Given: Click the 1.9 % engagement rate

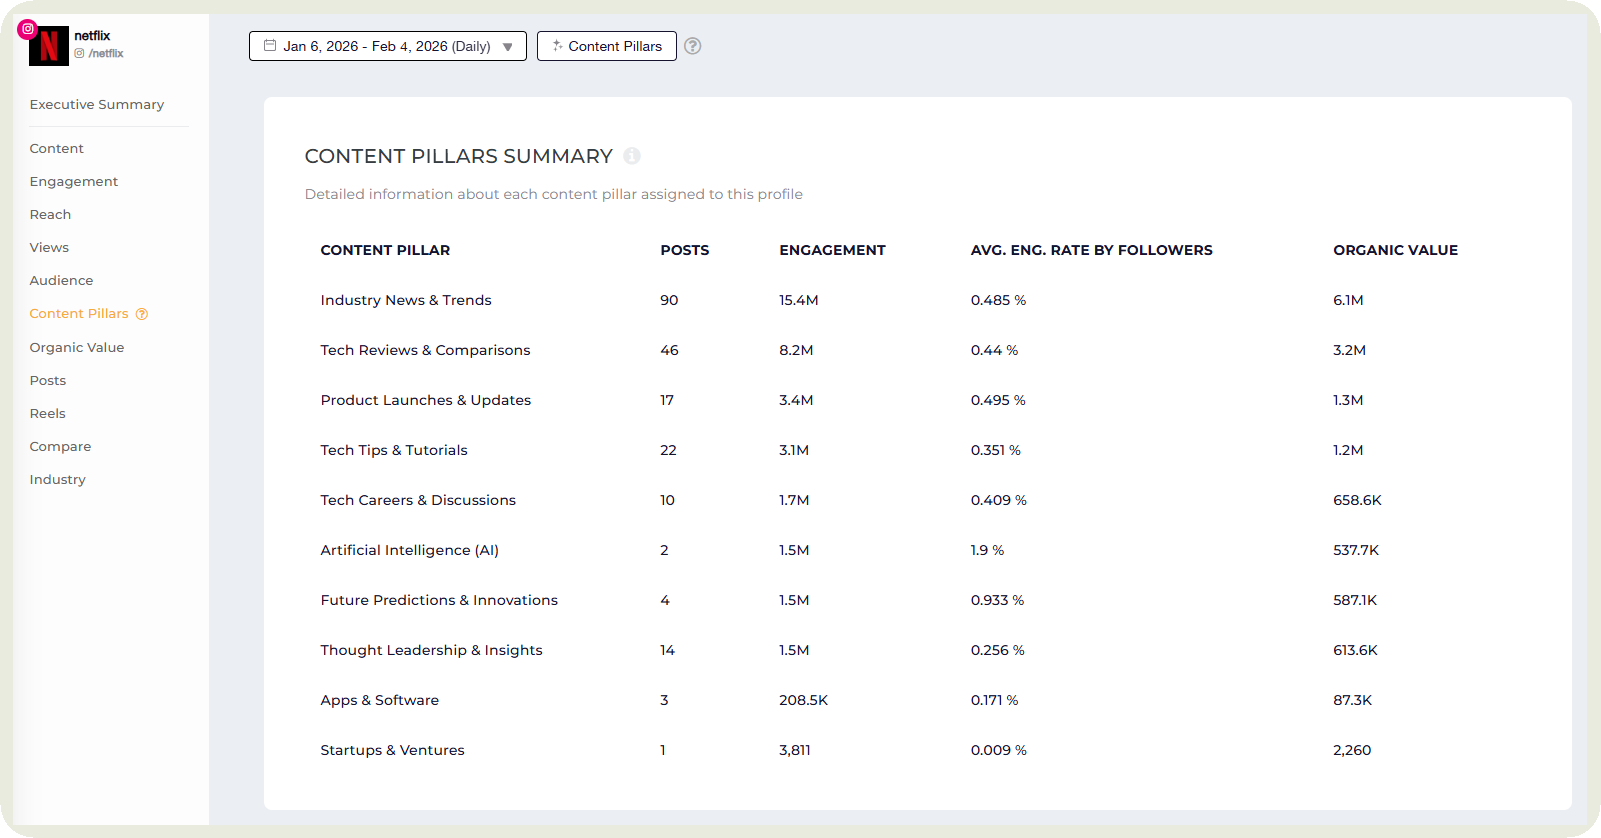Looking at the screenshot, I should (987, 550).
